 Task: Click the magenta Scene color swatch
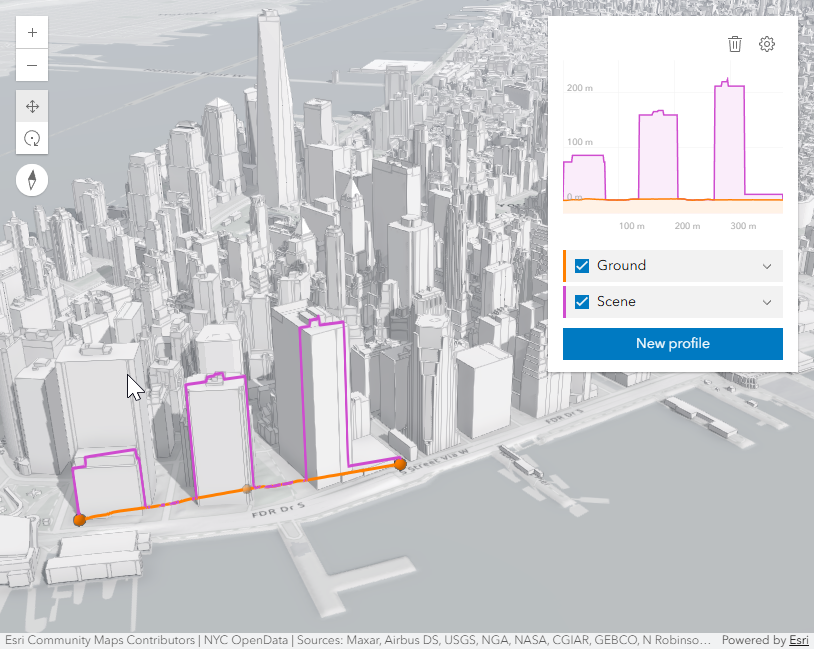tap(564, 301)
